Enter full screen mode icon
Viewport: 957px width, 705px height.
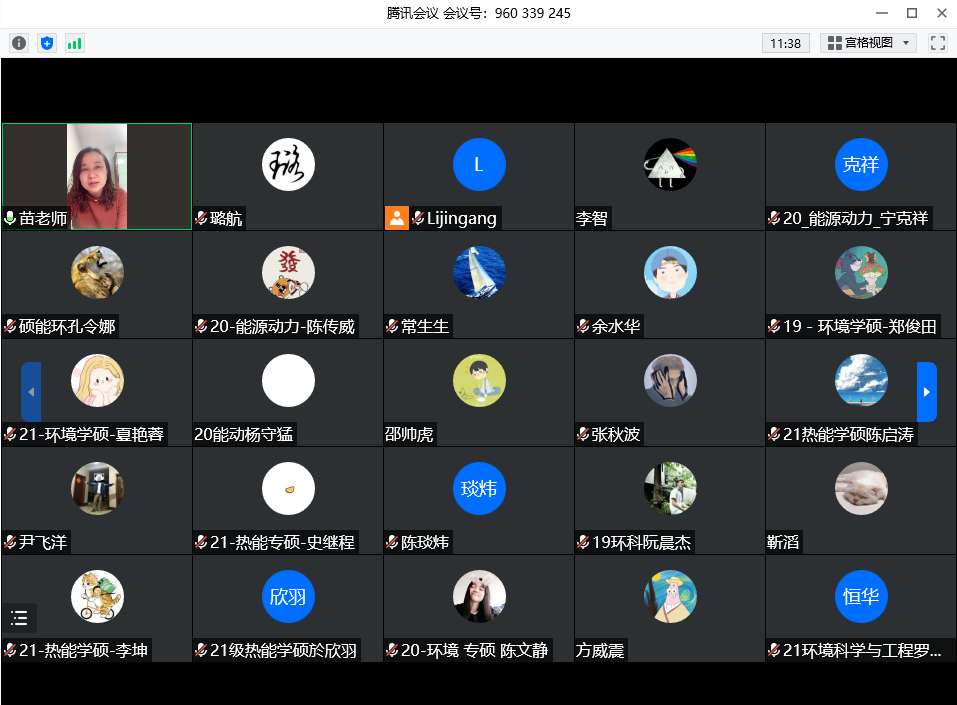937,43
